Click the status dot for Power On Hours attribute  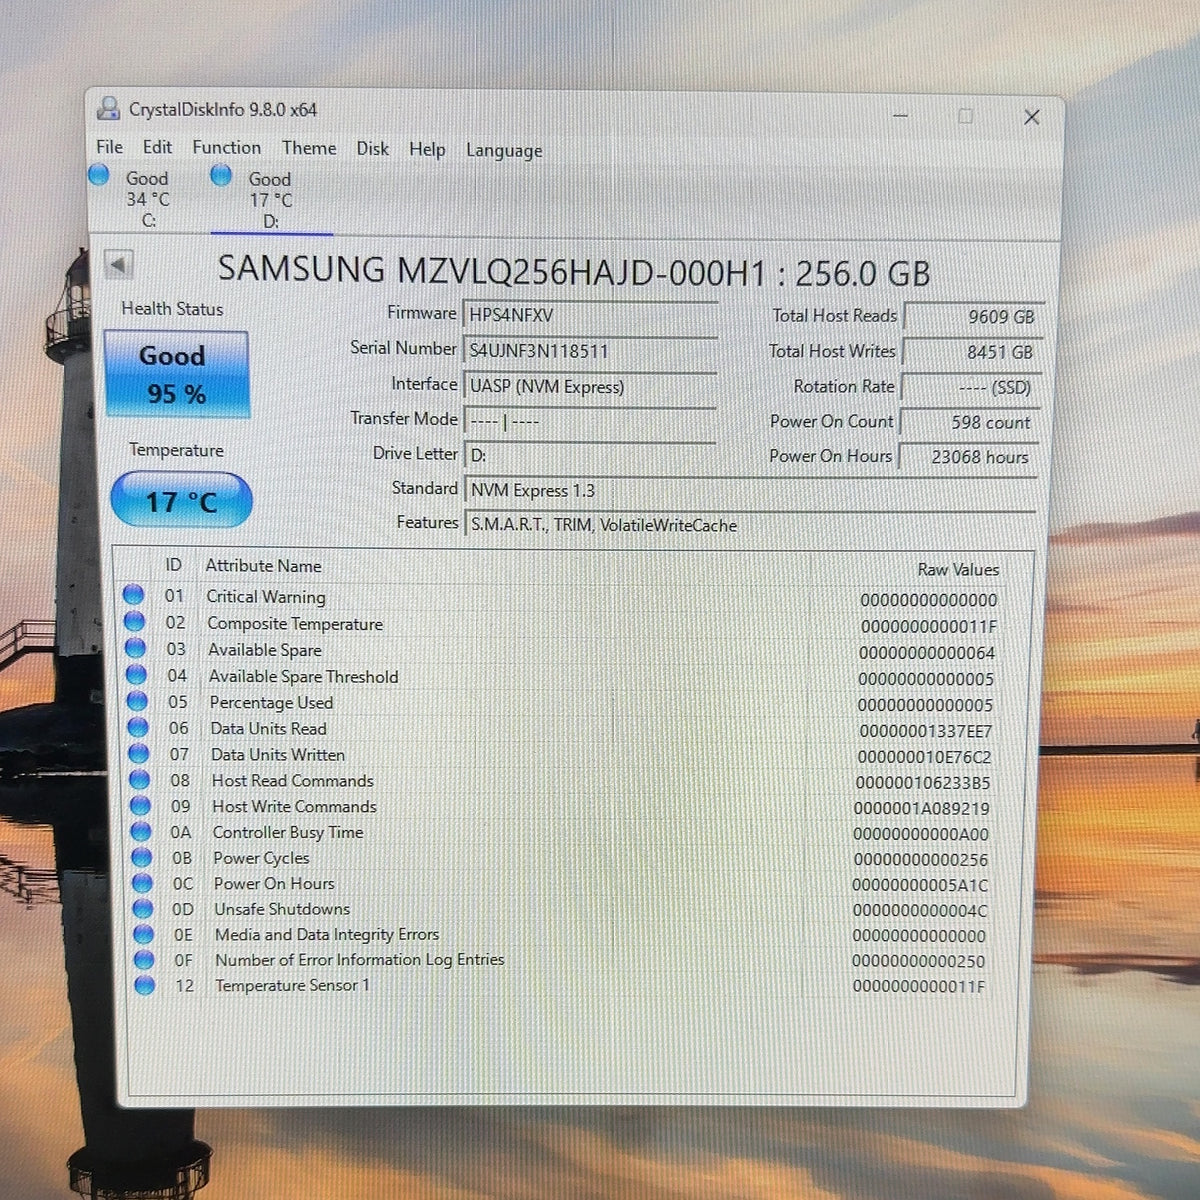click(x=143, y=882)
